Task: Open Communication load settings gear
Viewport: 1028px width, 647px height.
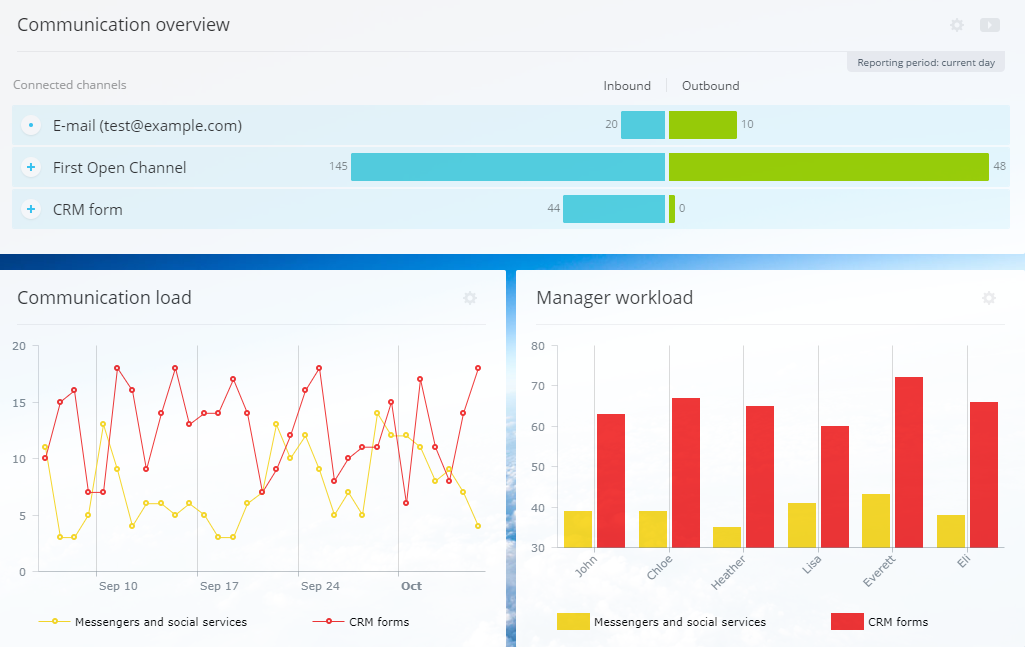Action: coord(470,298)
